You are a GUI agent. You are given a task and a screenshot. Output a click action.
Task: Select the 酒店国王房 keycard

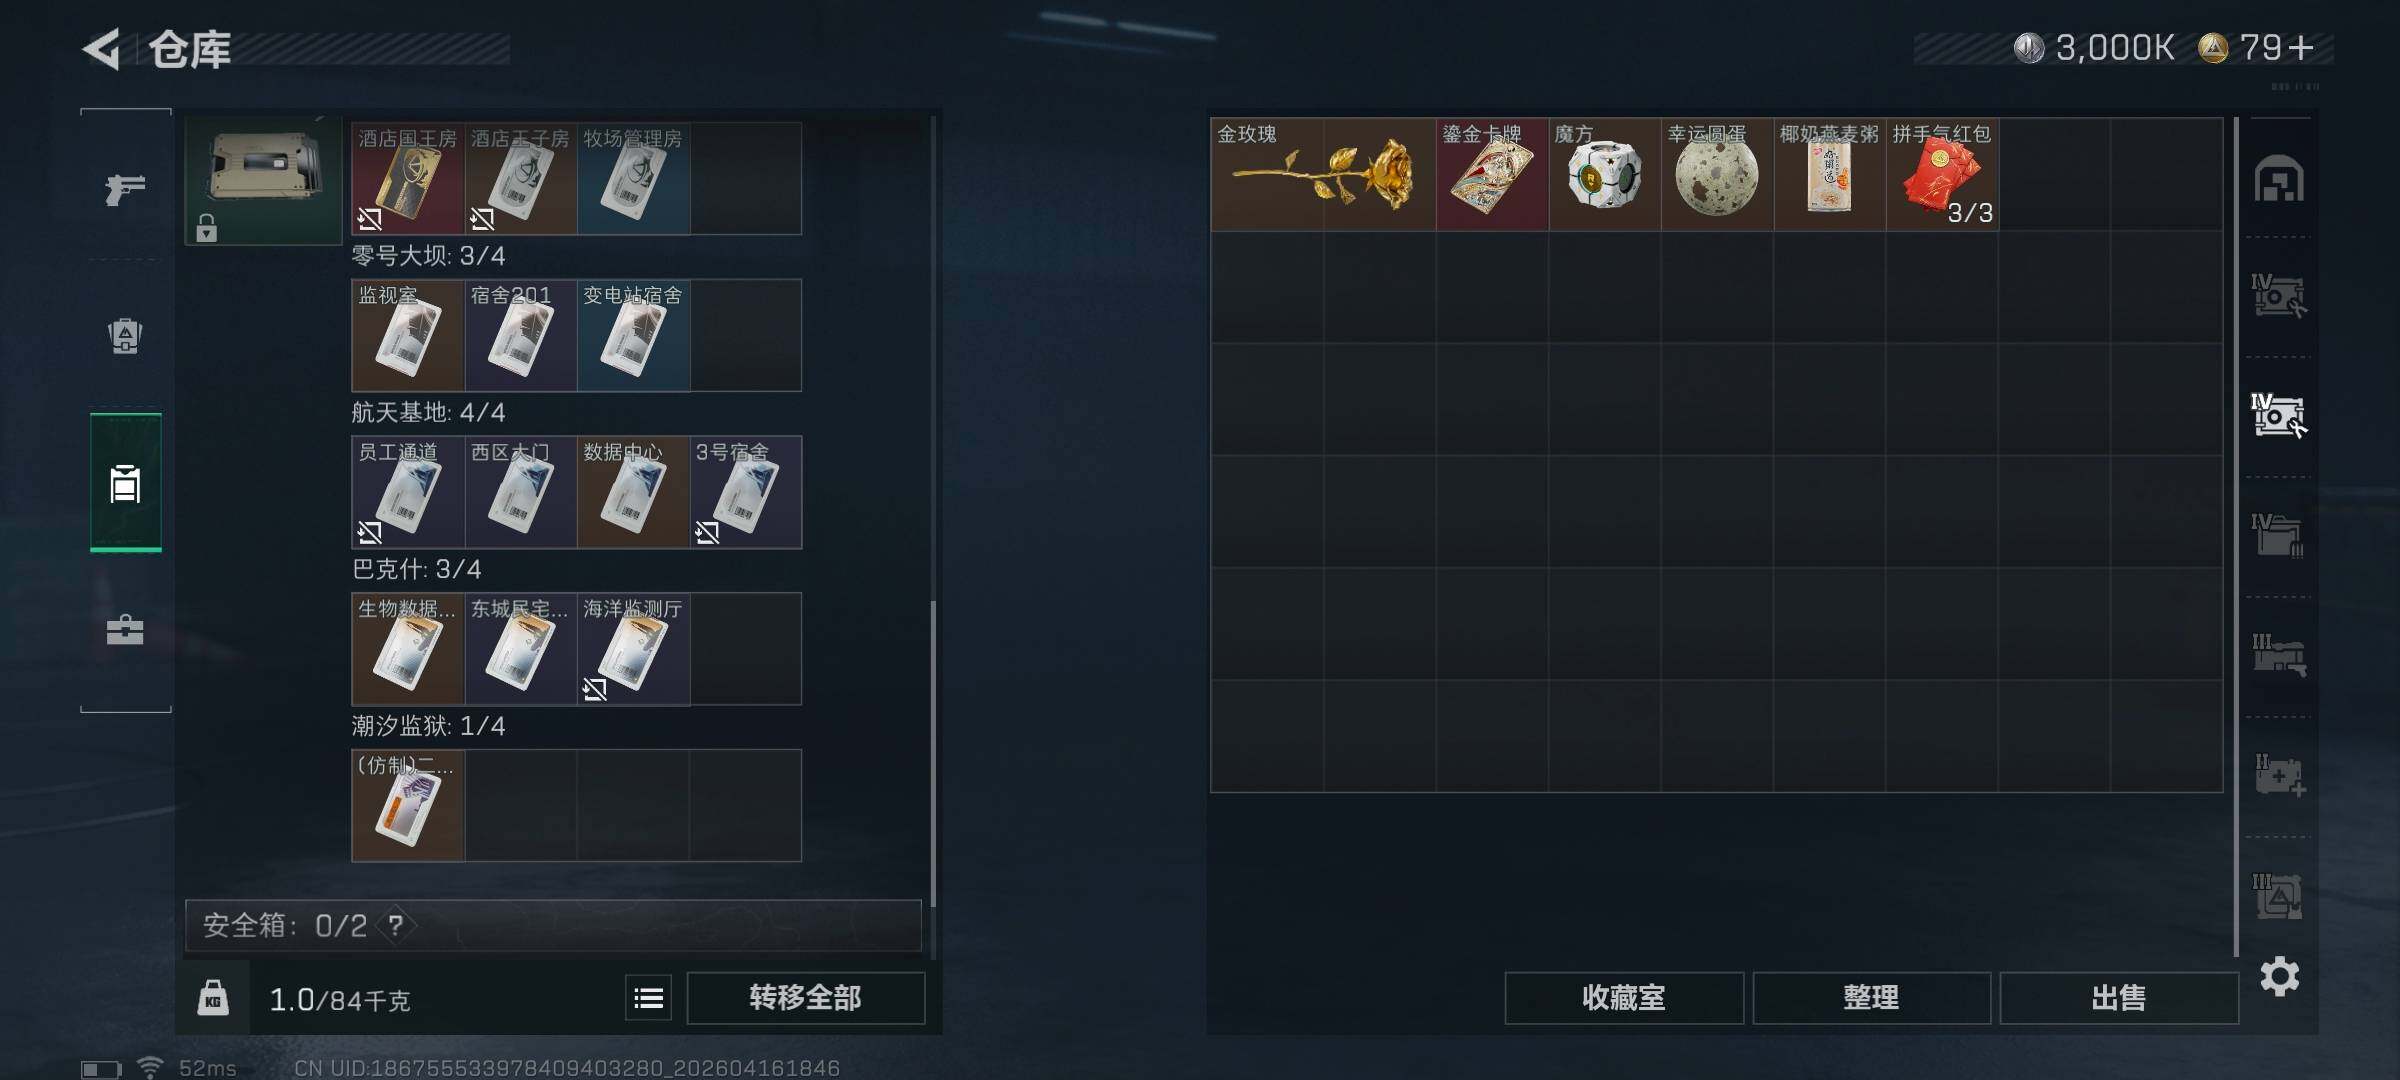pos(408,179)
